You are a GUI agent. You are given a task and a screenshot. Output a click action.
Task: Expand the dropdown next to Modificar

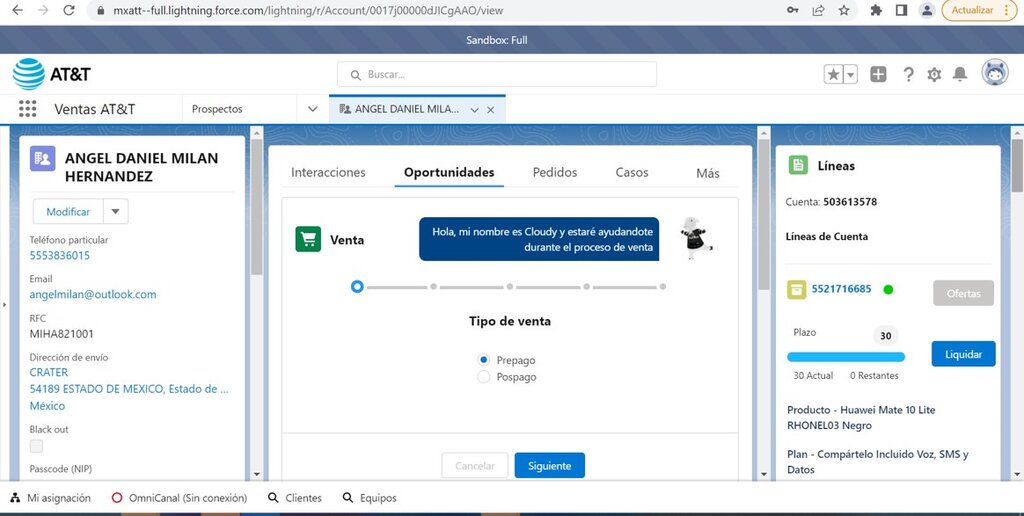click(x=116, y=212)
